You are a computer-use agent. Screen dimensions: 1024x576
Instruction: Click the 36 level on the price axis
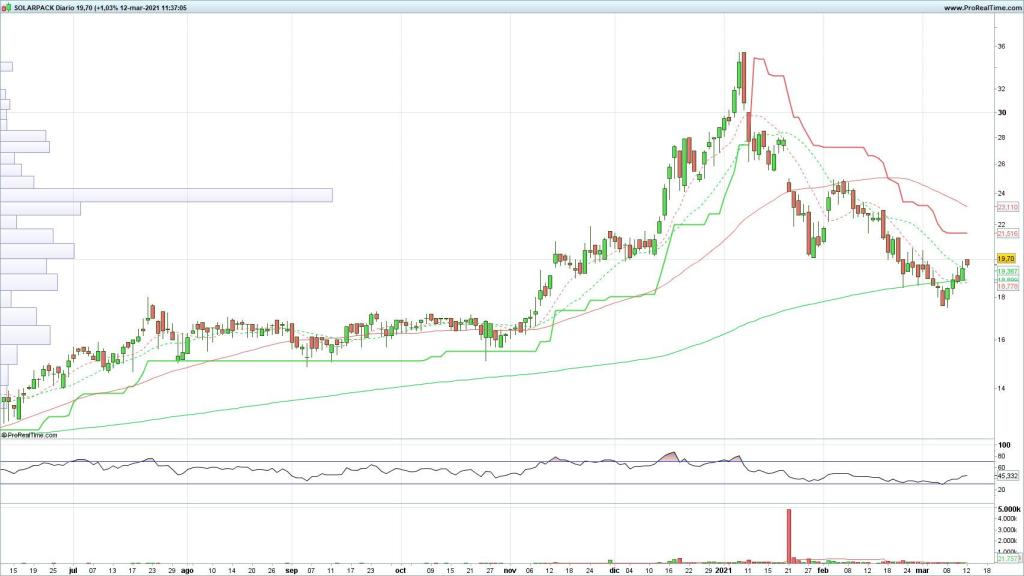tap(1001, 47)
